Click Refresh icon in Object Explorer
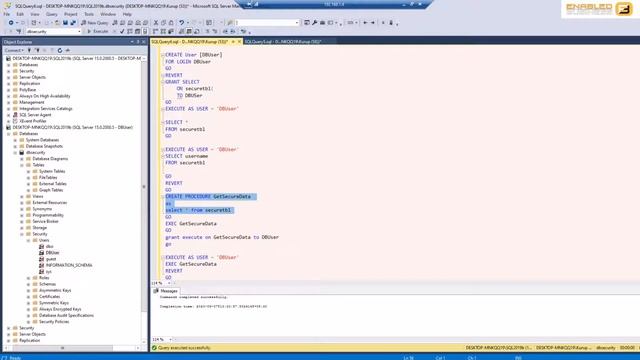The width and height of the screenshot is (640, 360). click(x=60, y=50)
